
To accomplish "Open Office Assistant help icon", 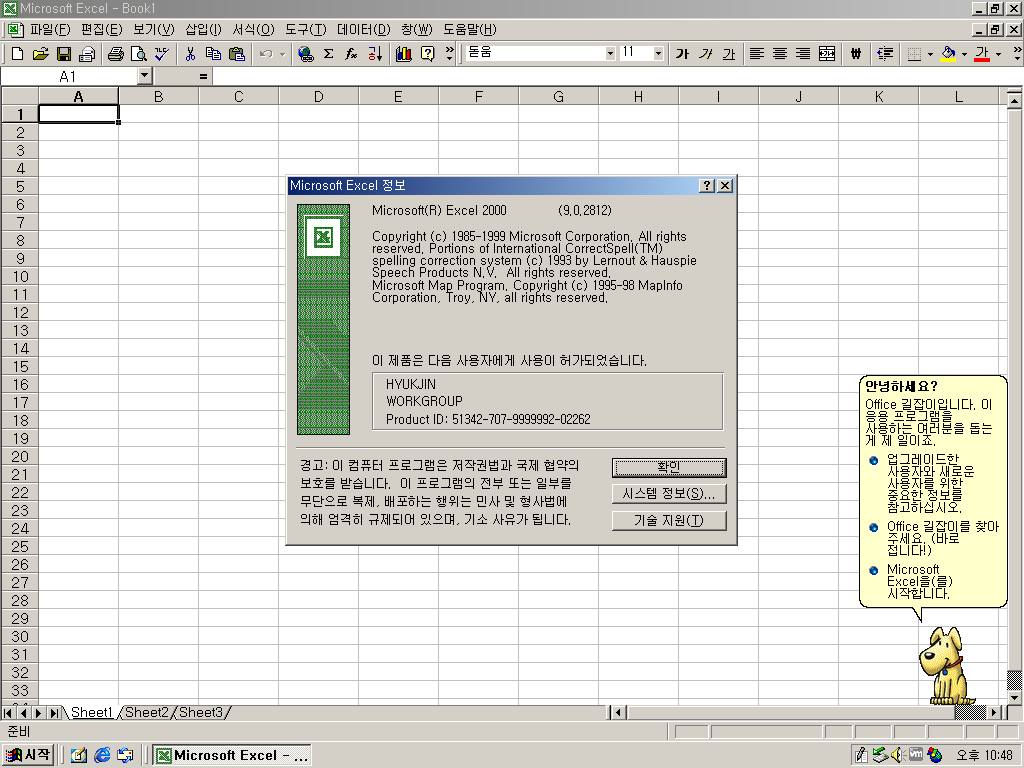I will pos(427,54).
